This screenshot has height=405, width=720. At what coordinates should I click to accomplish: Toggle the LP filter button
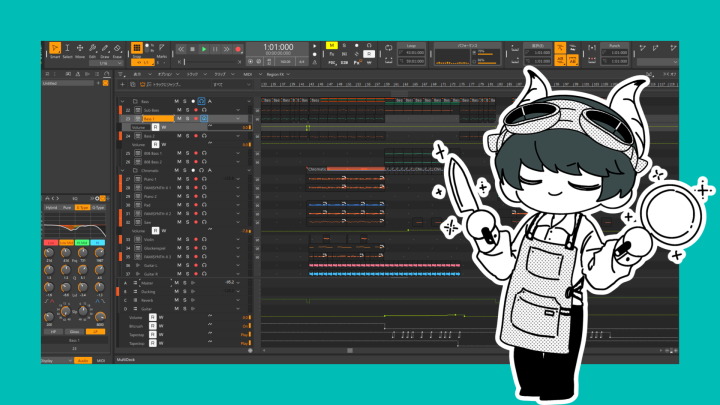(x=96, y=332)
